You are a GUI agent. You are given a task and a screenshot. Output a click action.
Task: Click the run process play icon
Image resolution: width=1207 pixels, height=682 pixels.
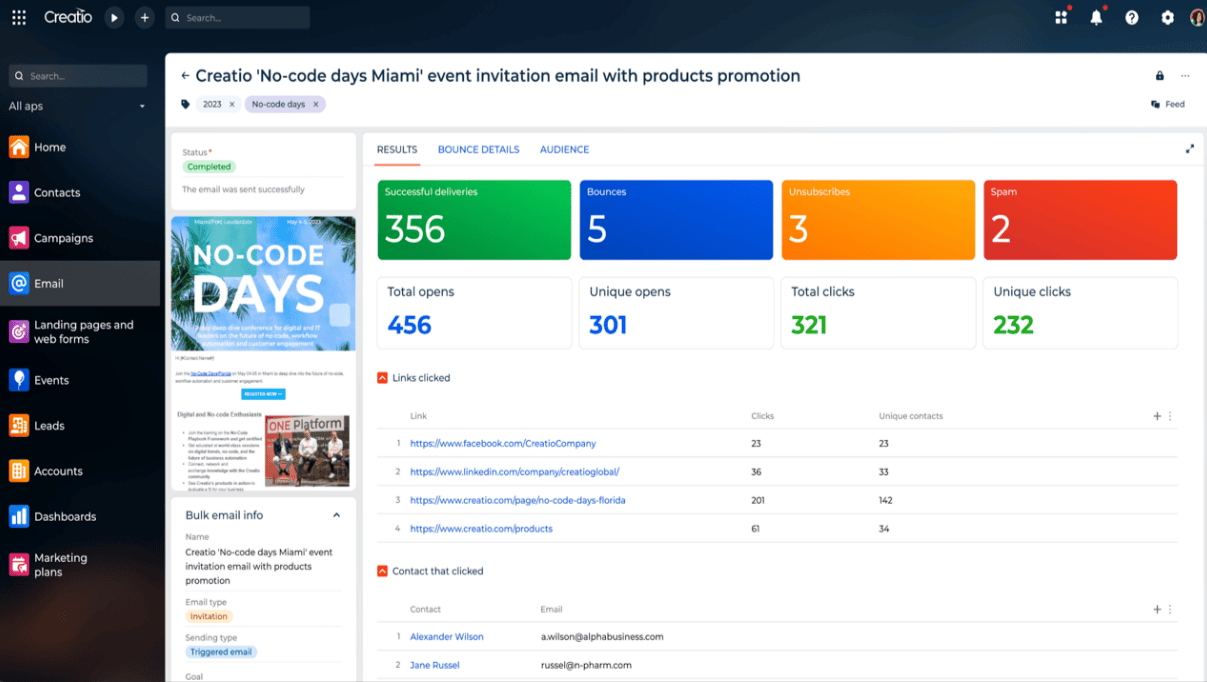(x=115, y=18)
